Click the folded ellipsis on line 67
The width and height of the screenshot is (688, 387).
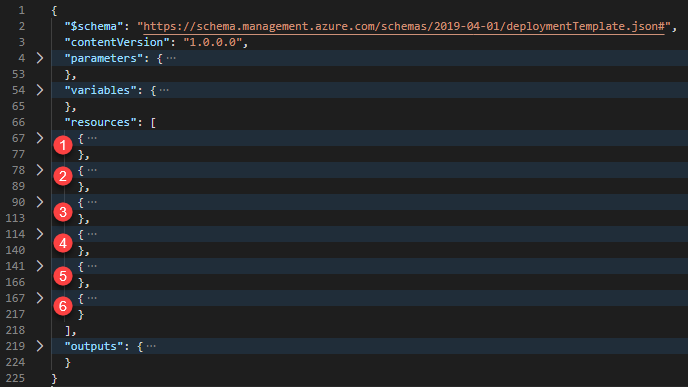click(92, 138)
